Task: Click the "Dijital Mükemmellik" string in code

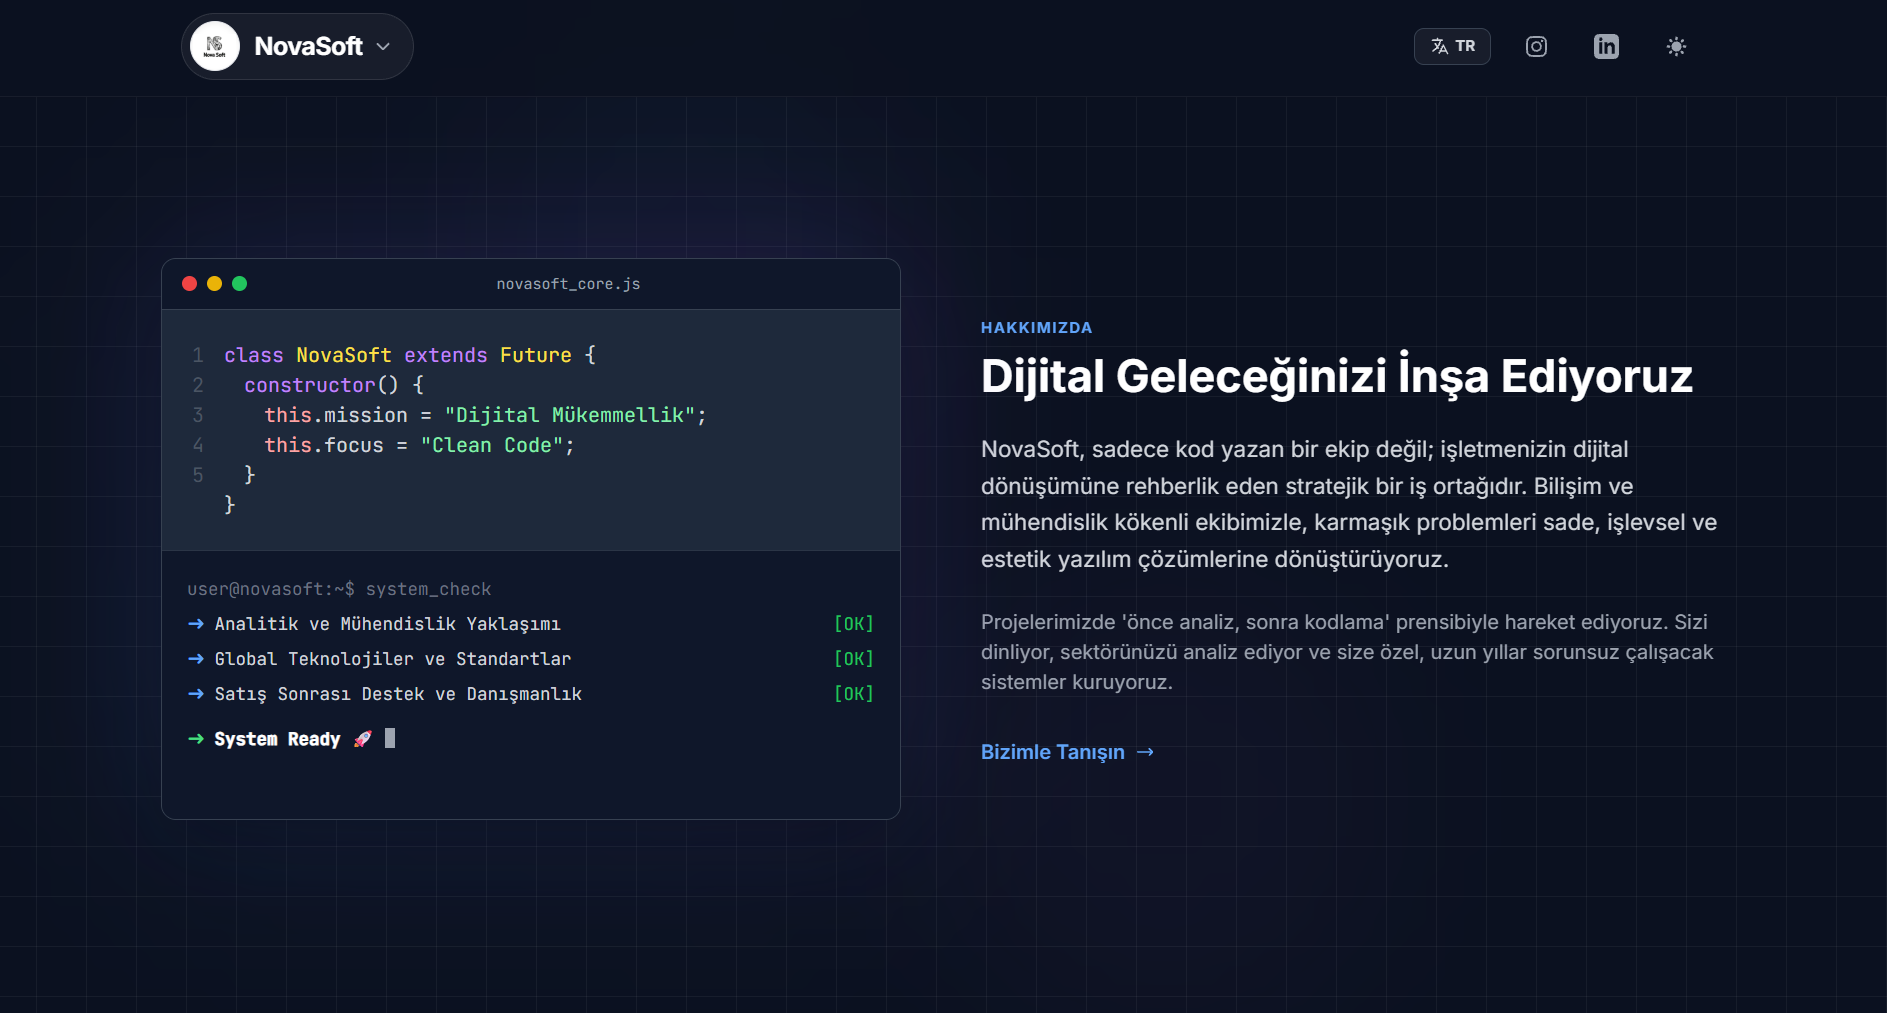Action: point(570,415)
